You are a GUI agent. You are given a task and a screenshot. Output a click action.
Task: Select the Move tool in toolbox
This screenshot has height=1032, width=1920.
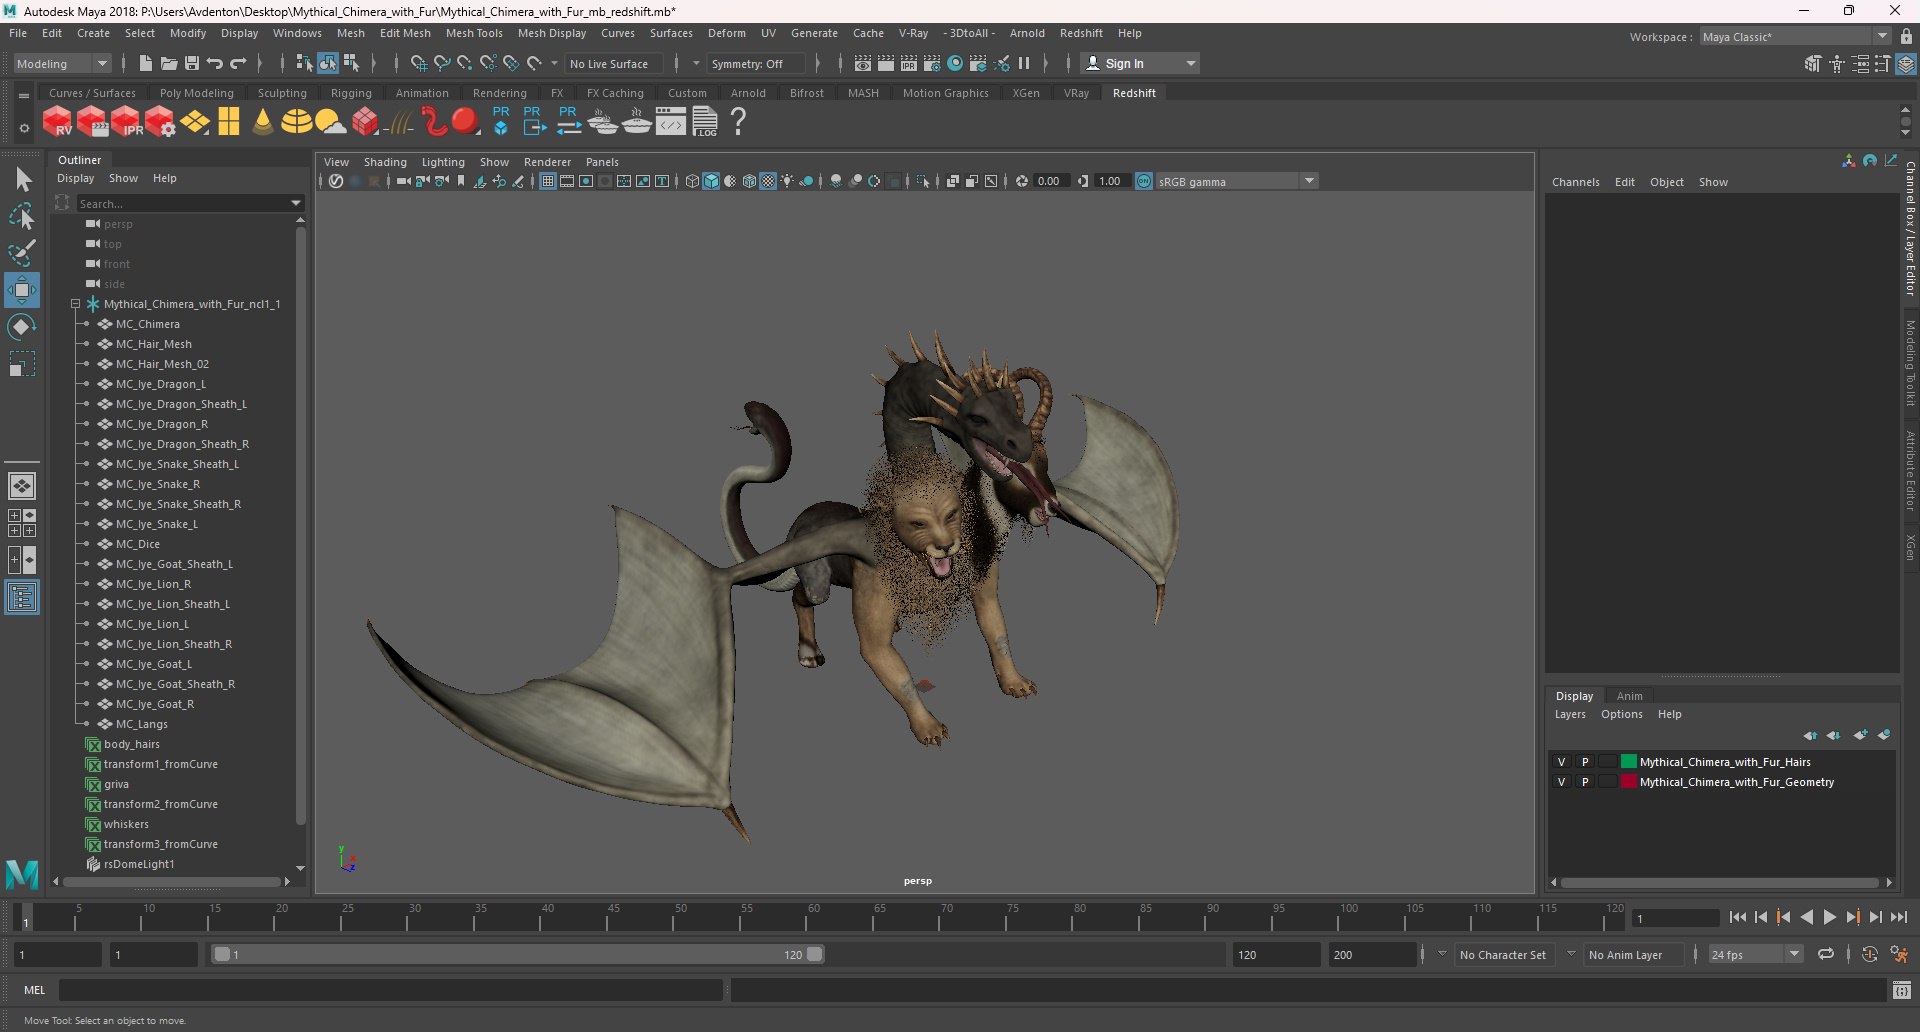point(21,290)
